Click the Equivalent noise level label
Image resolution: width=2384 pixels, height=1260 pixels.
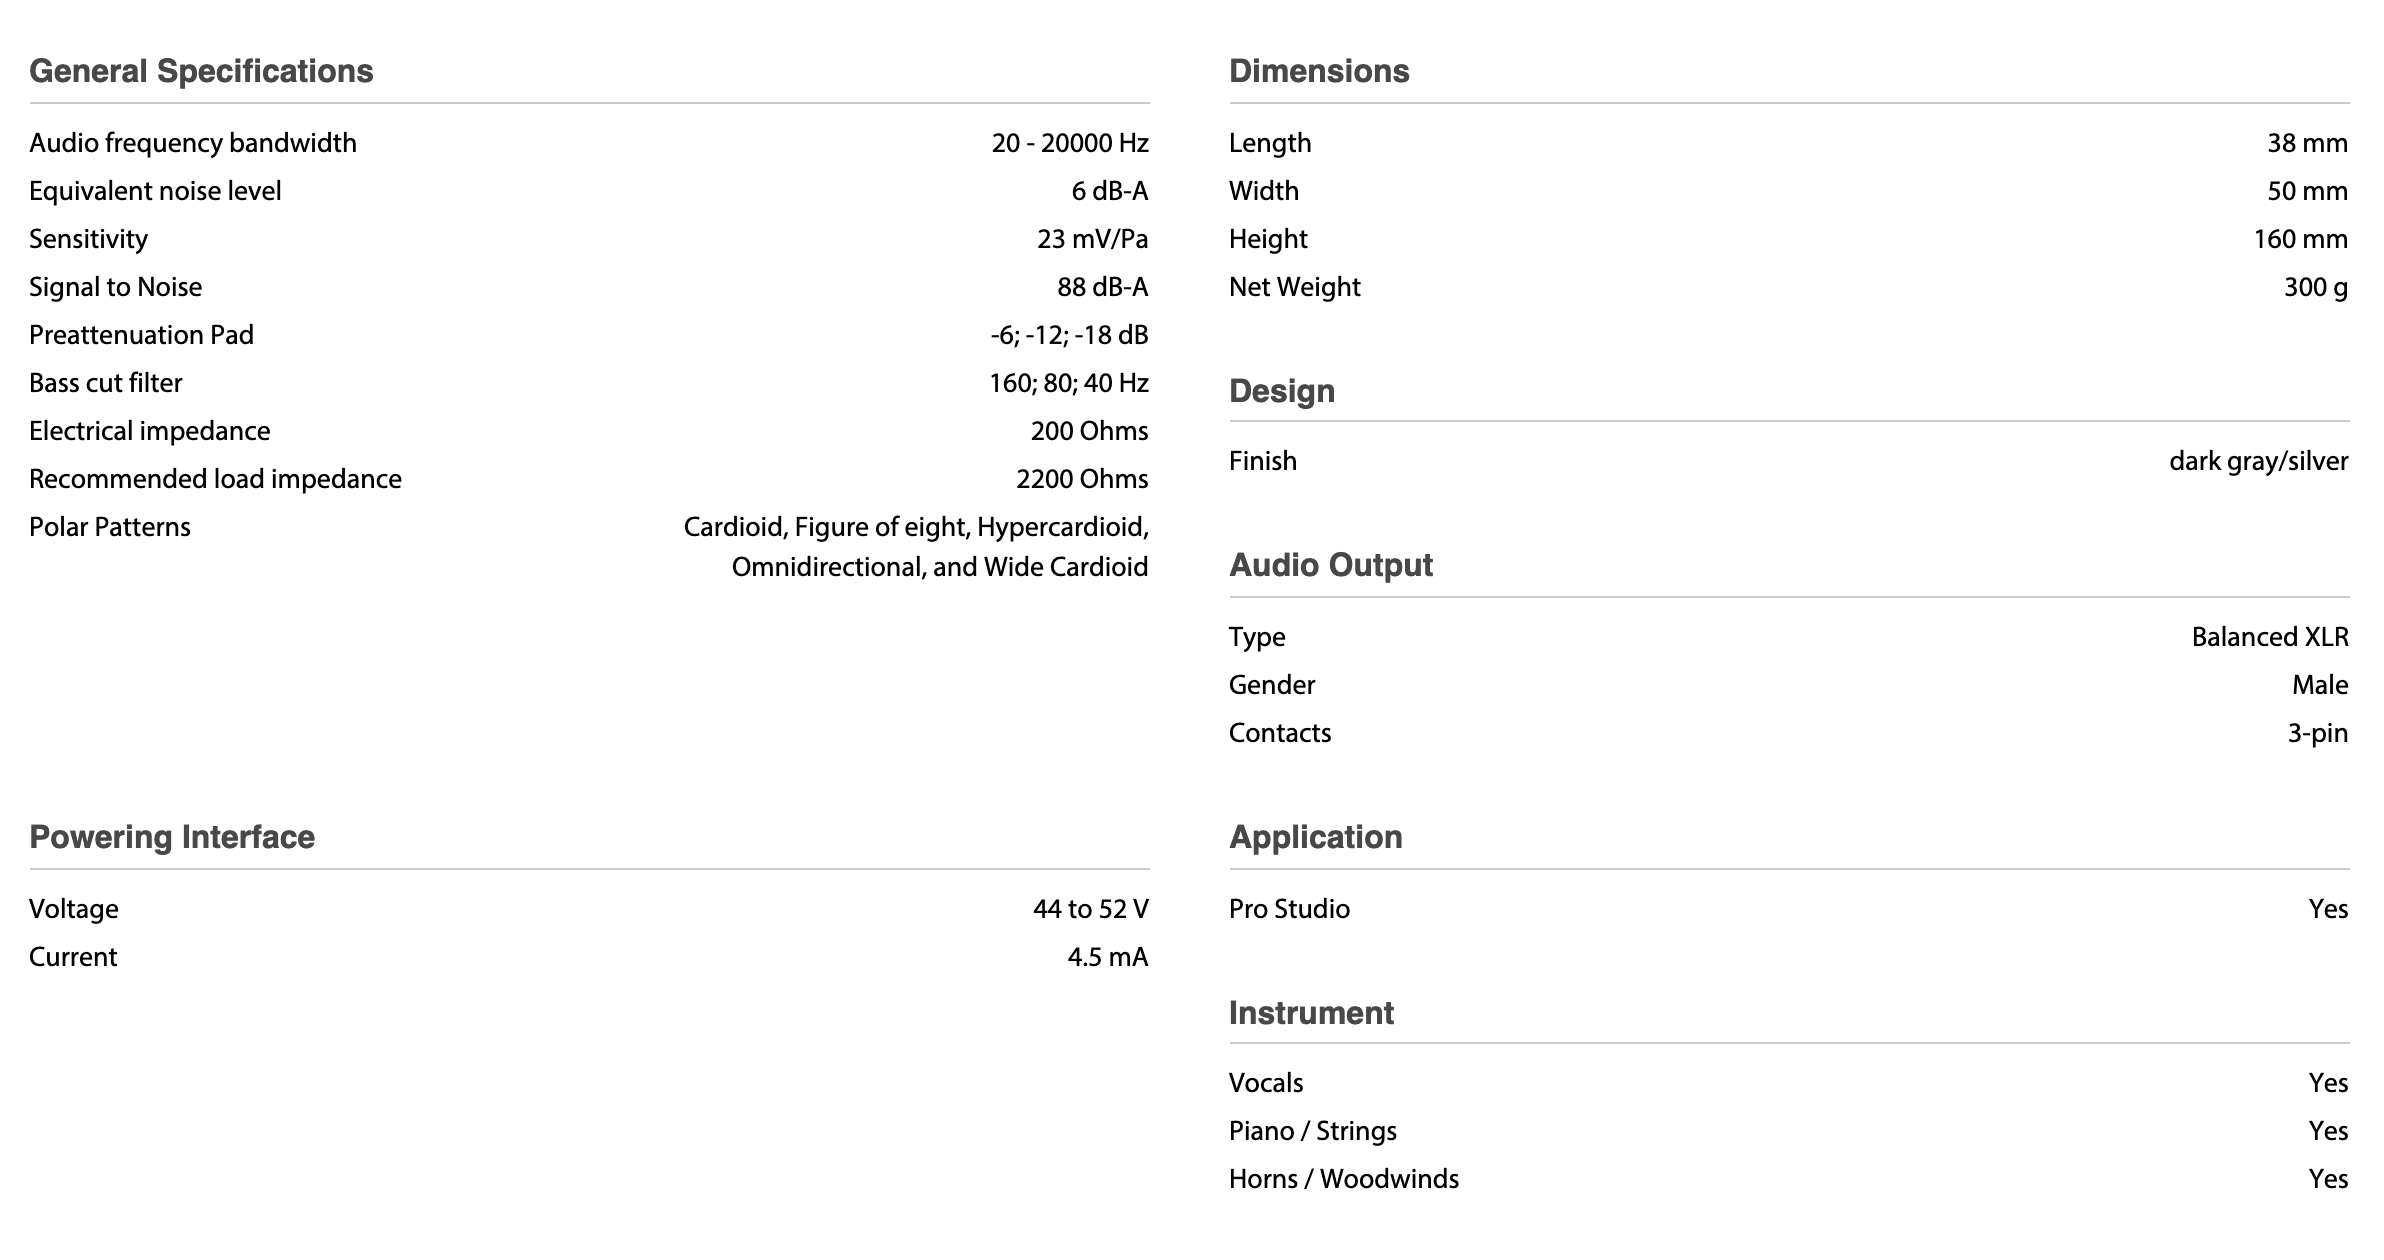coord(155,191)
